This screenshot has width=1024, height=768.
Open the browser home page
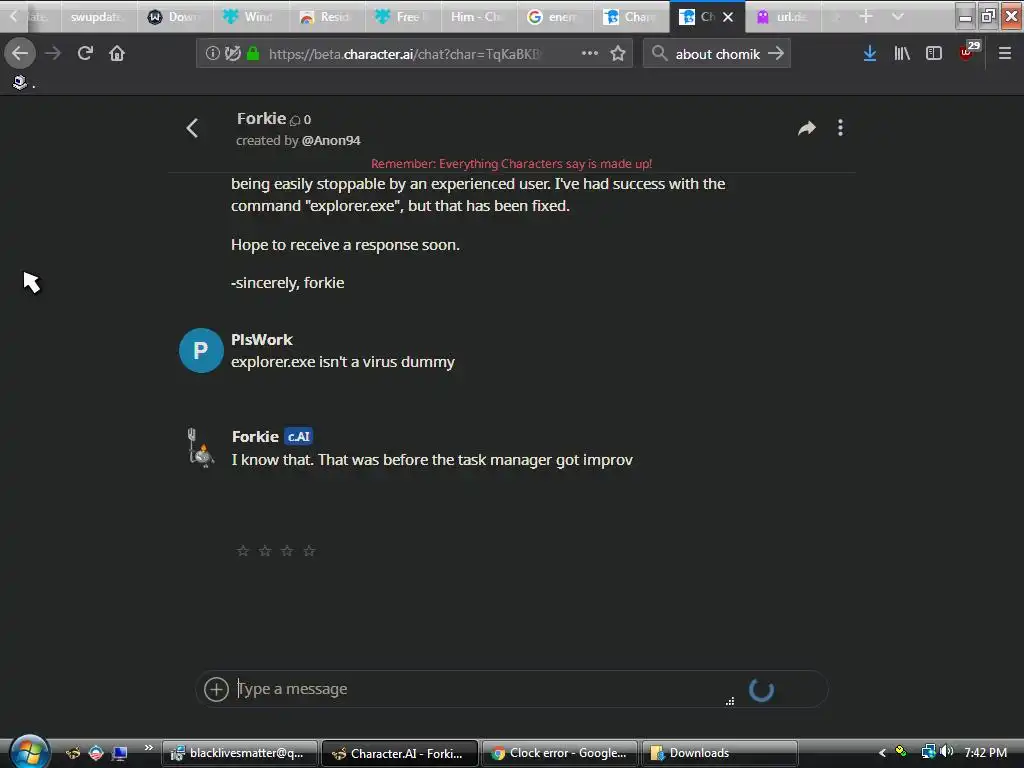click(x=117, y=53)
